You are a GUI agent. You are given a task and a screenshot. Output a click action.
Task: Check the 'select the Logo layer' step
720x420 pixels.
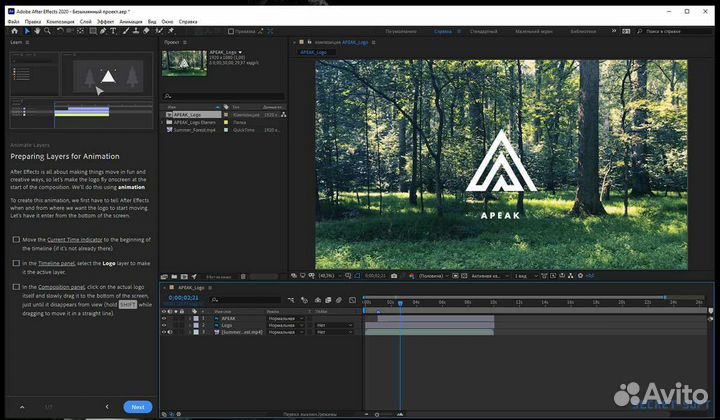click(x=16, y=263)
